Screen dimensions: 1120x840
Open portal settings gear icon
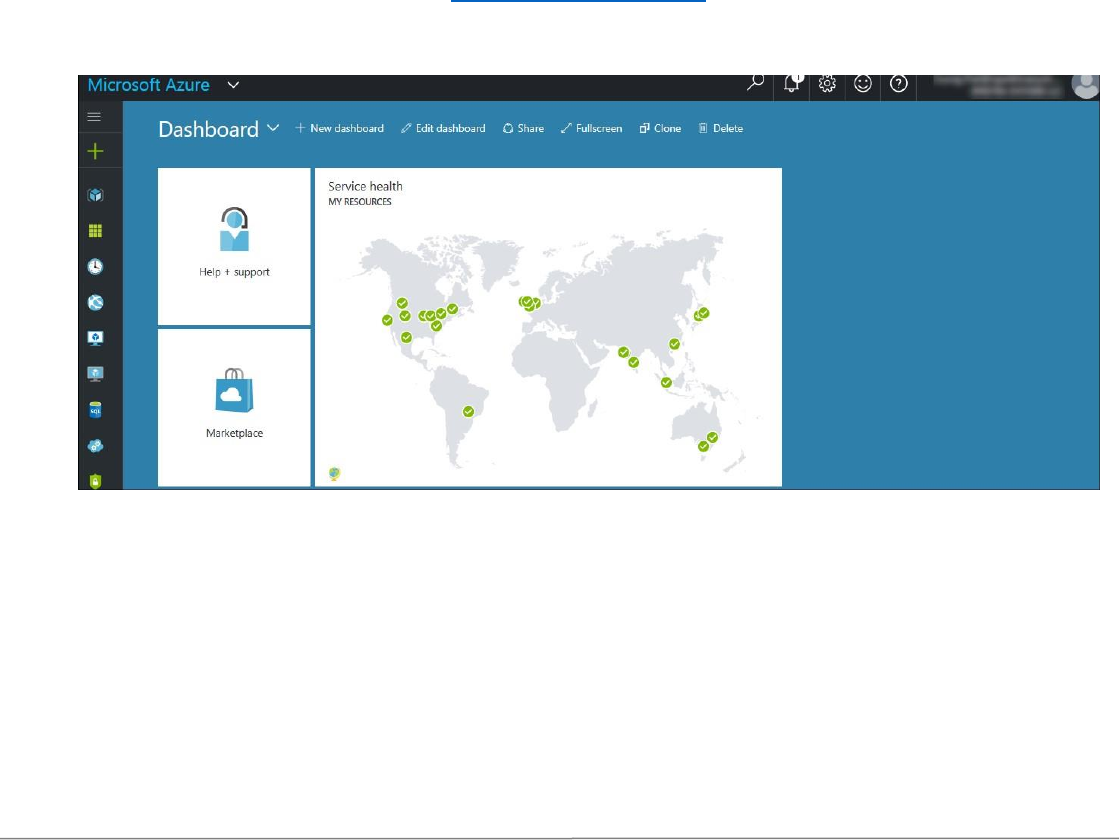(827, 84)
